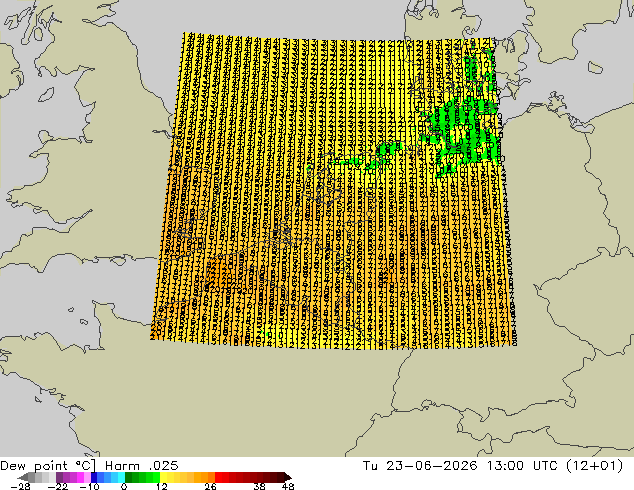The width and height of the screenshot is (634, 490).
Task: Click the '38' legend scale value
Action: [259, 486]
